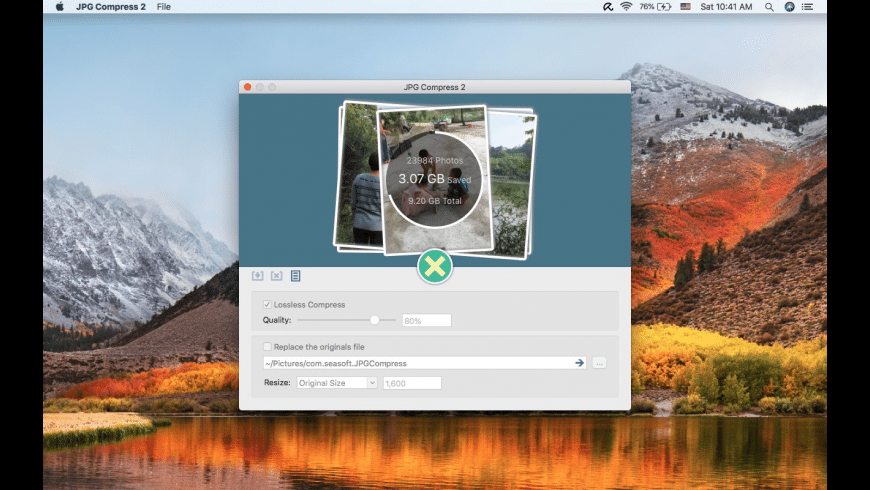870x490 pixels.
Task: Click the center photo thumbnail in stack
Action: (434, 179)
